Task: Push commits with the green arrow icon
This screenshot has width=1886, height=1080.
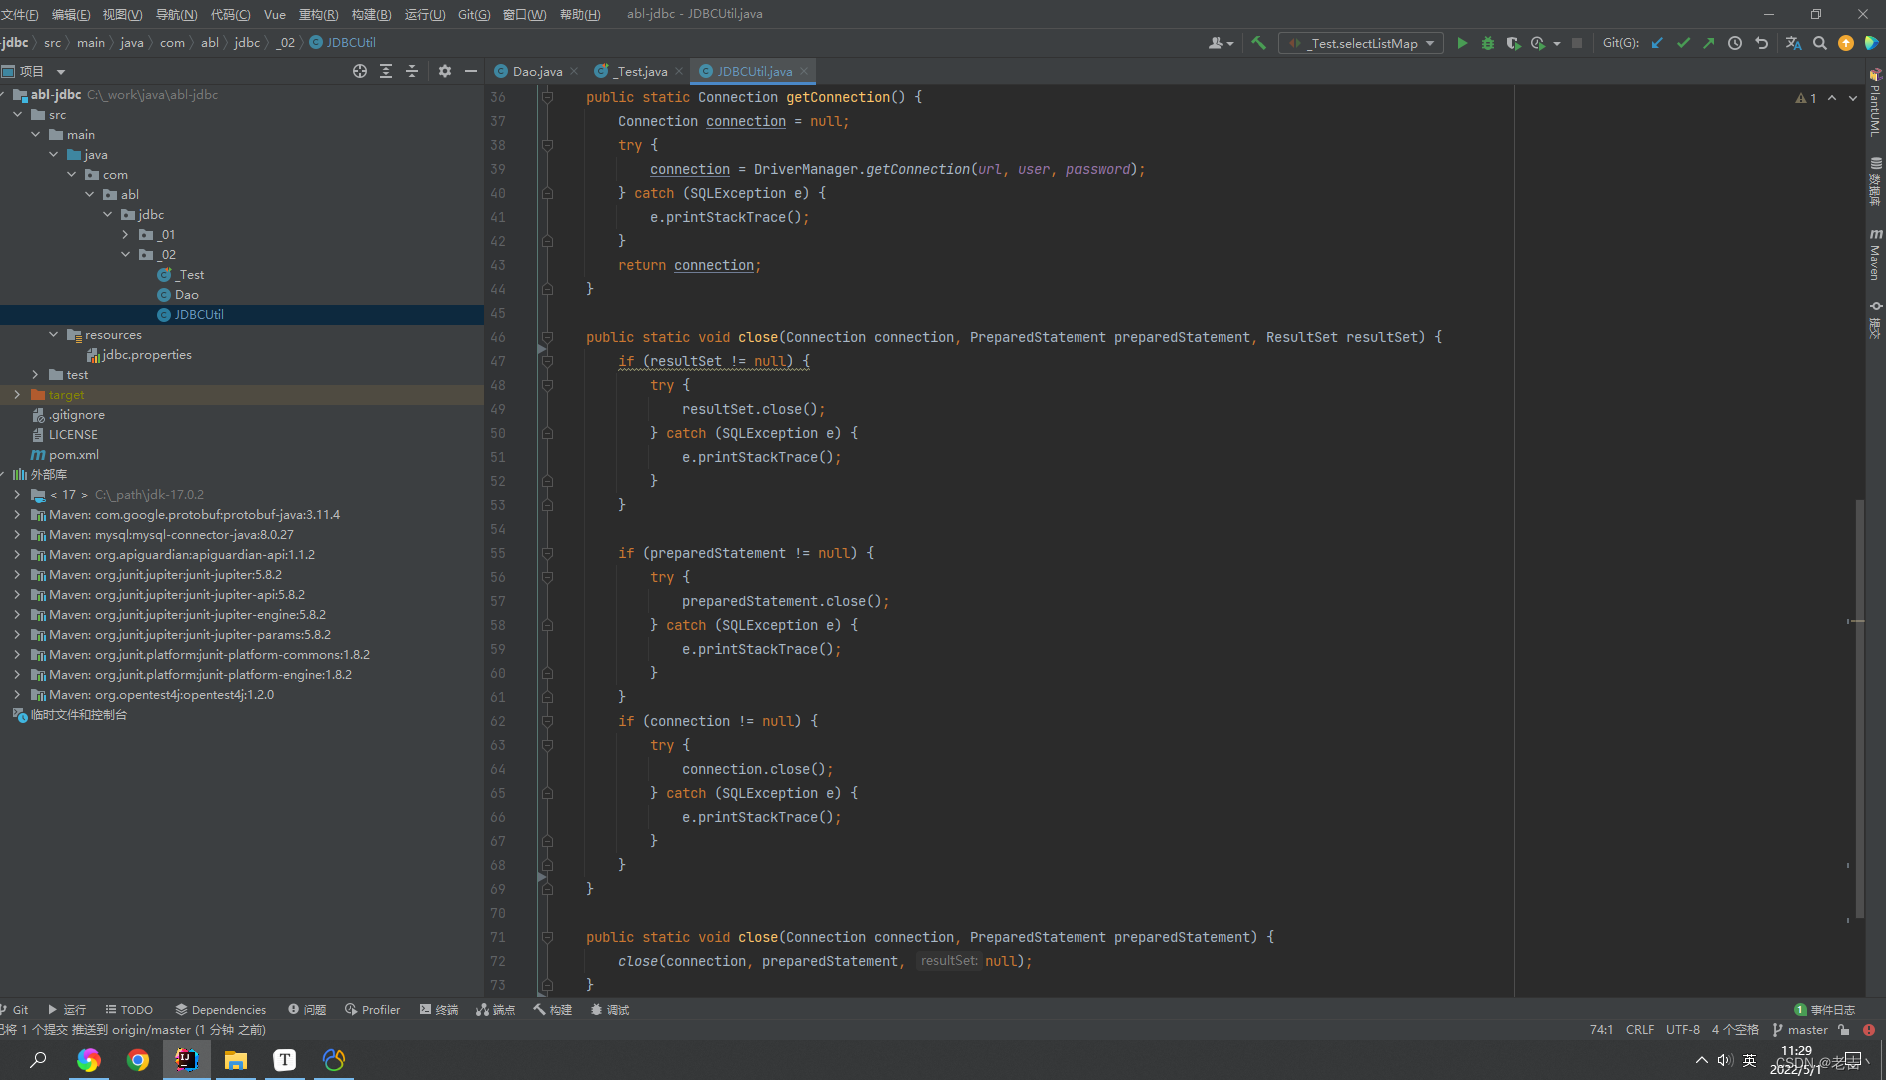Action: (x=1710, y=43)
